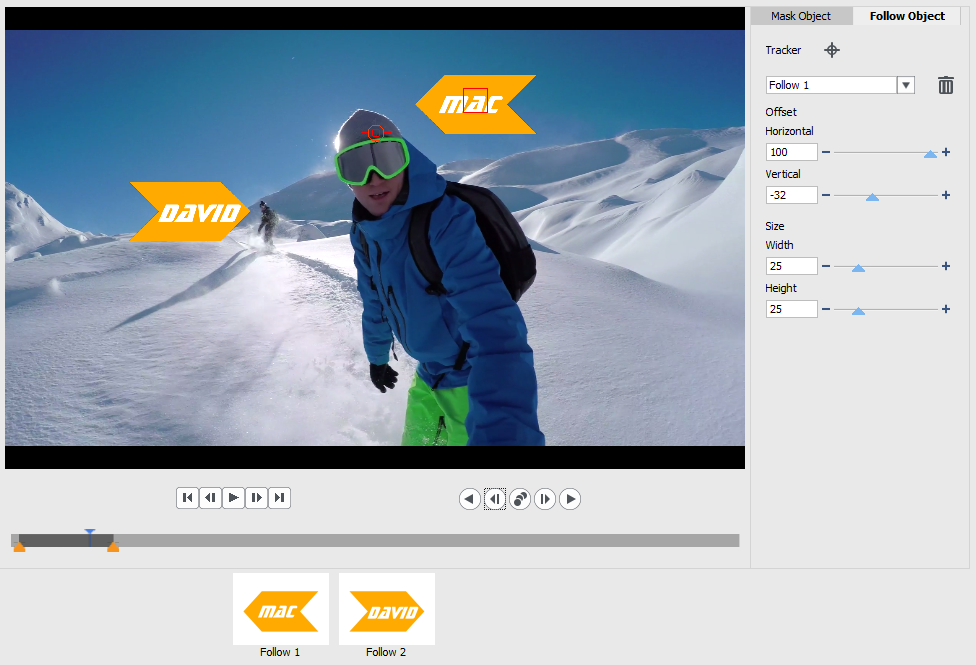Track one frame forward using round step button
976x665 pixels.
(x=545, y=499)
